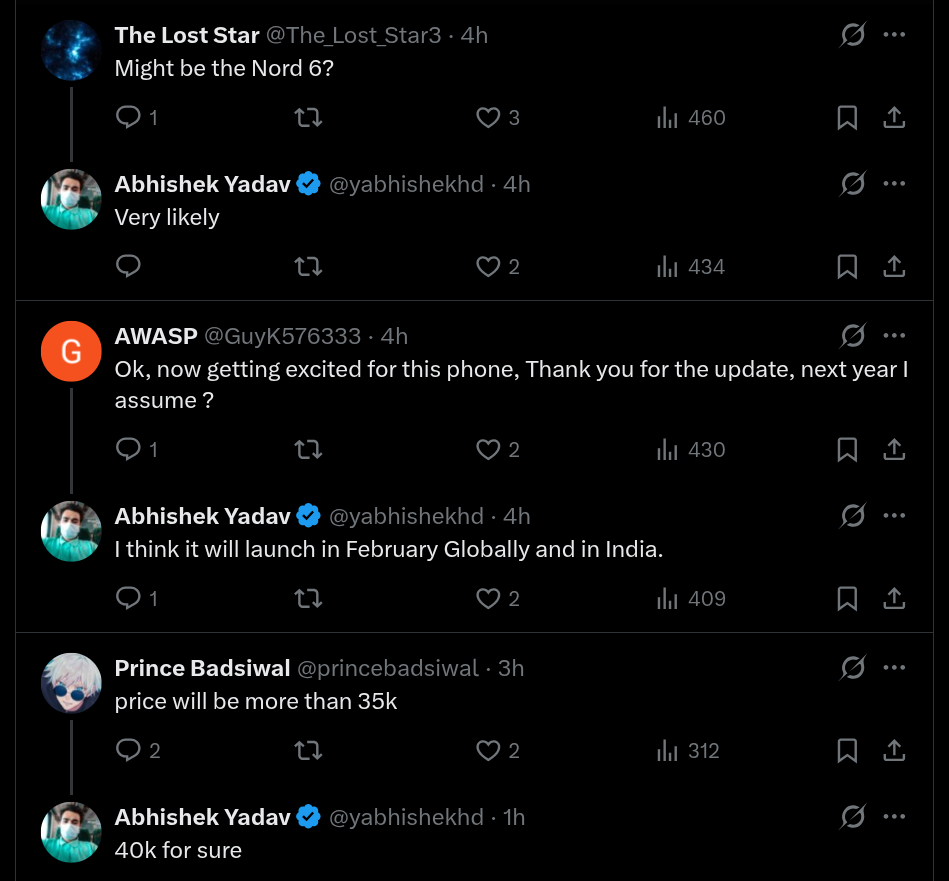
Task: Open more menu on AWASP's tweet
Action: click(894, 336)
